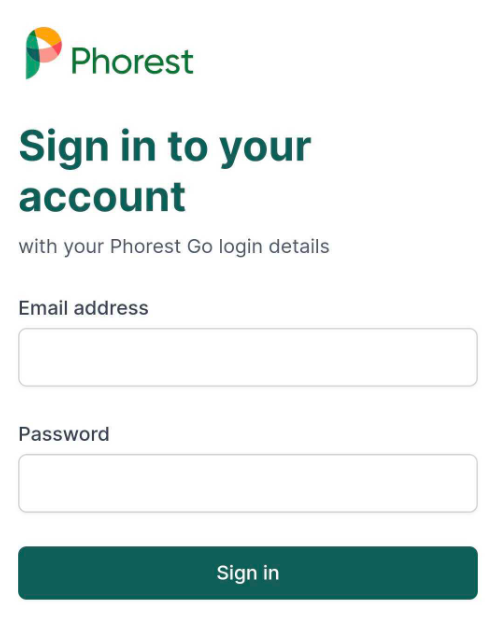
Task: Select the text box under Email address
Action: [247, 357]
